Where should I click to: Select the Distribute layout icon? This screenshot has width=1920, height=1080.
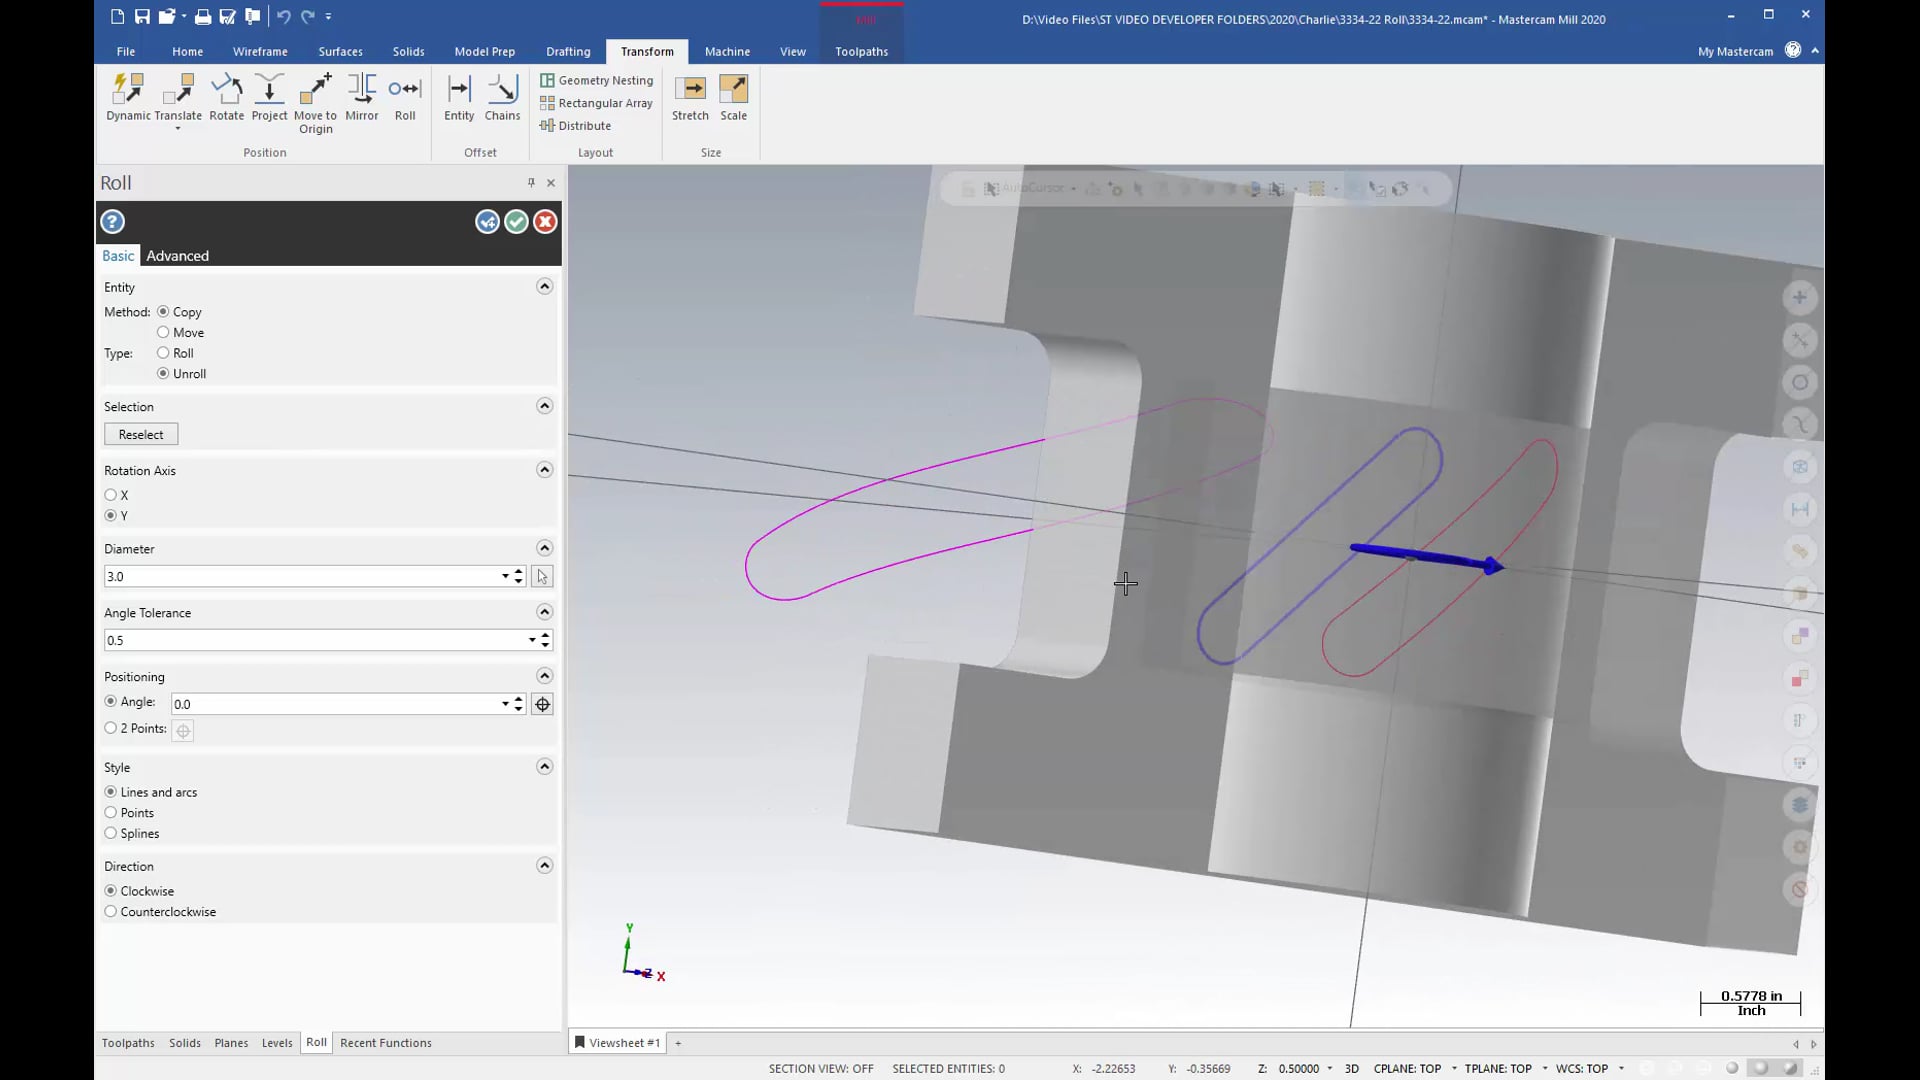pos(549,125)
